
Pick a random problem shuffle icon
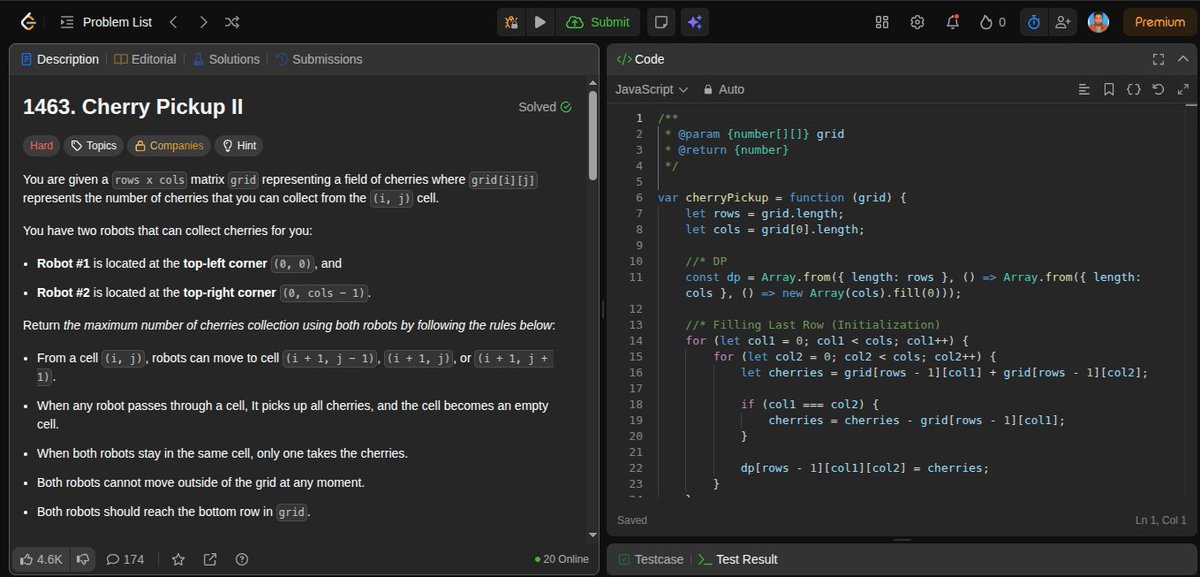(x=232, y=21)
